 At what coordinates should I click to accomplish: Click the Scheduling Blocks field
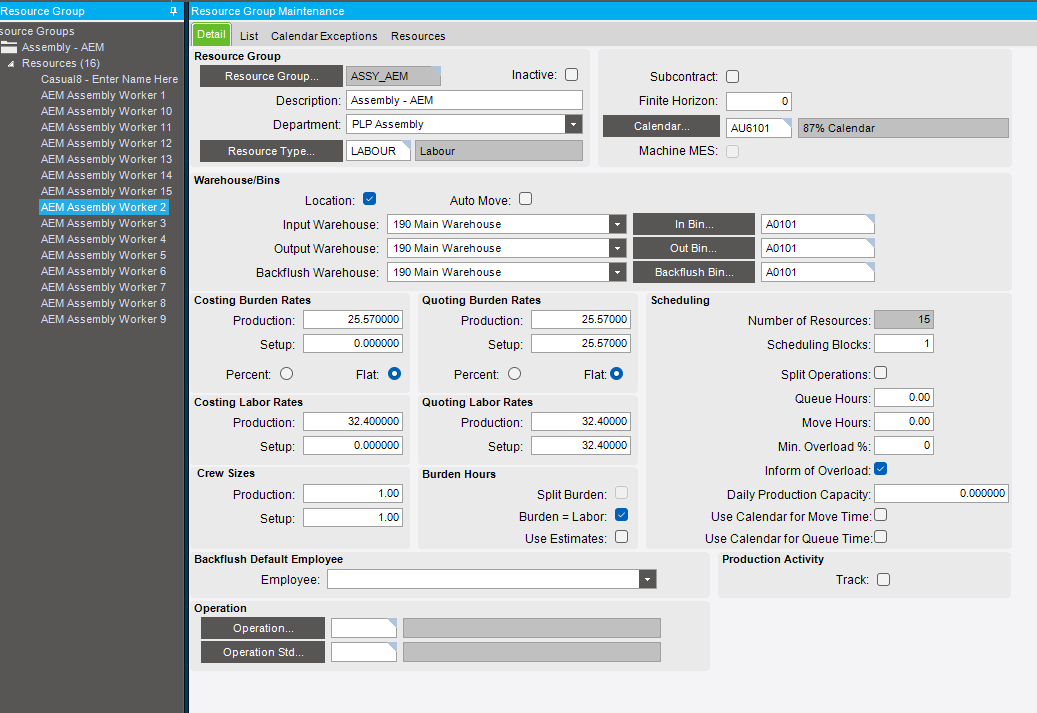tap(904, 344)
